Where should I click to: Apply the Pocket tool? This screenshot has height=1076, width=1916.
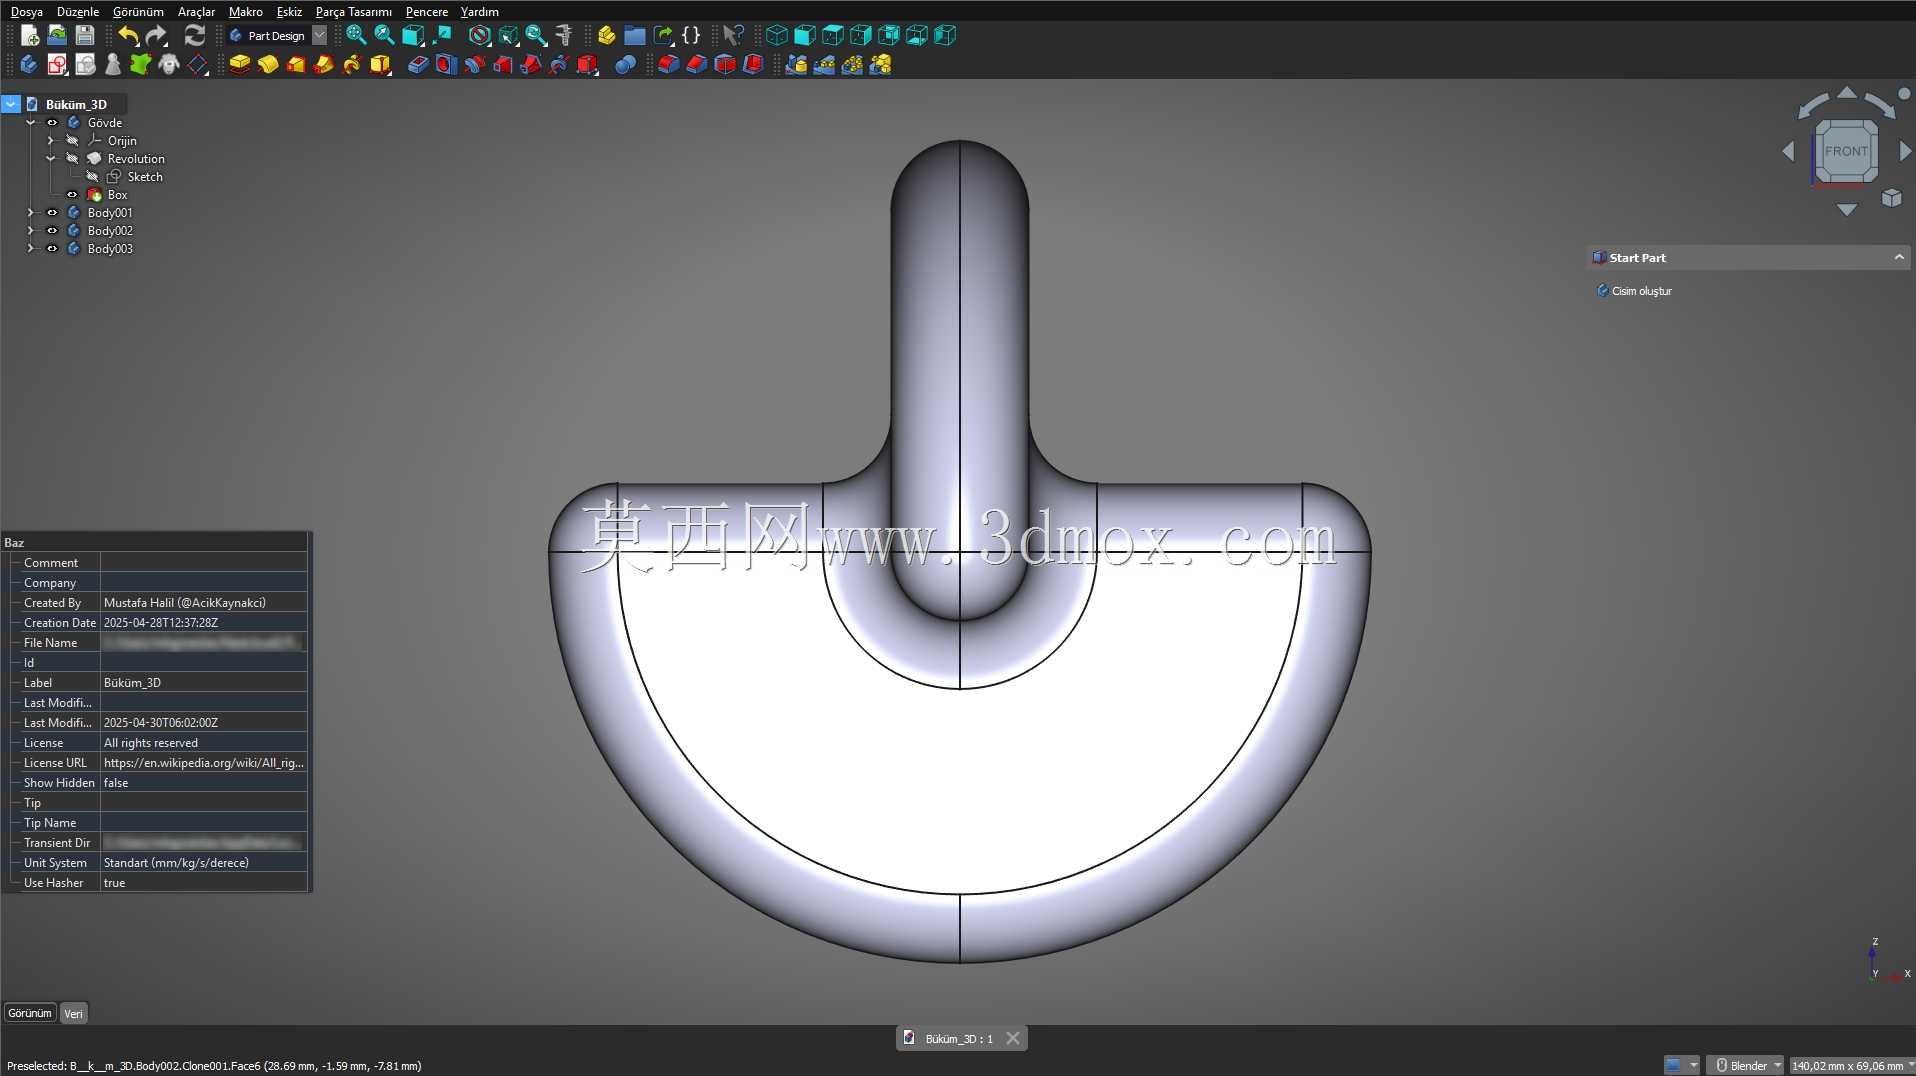click(418, 65)
